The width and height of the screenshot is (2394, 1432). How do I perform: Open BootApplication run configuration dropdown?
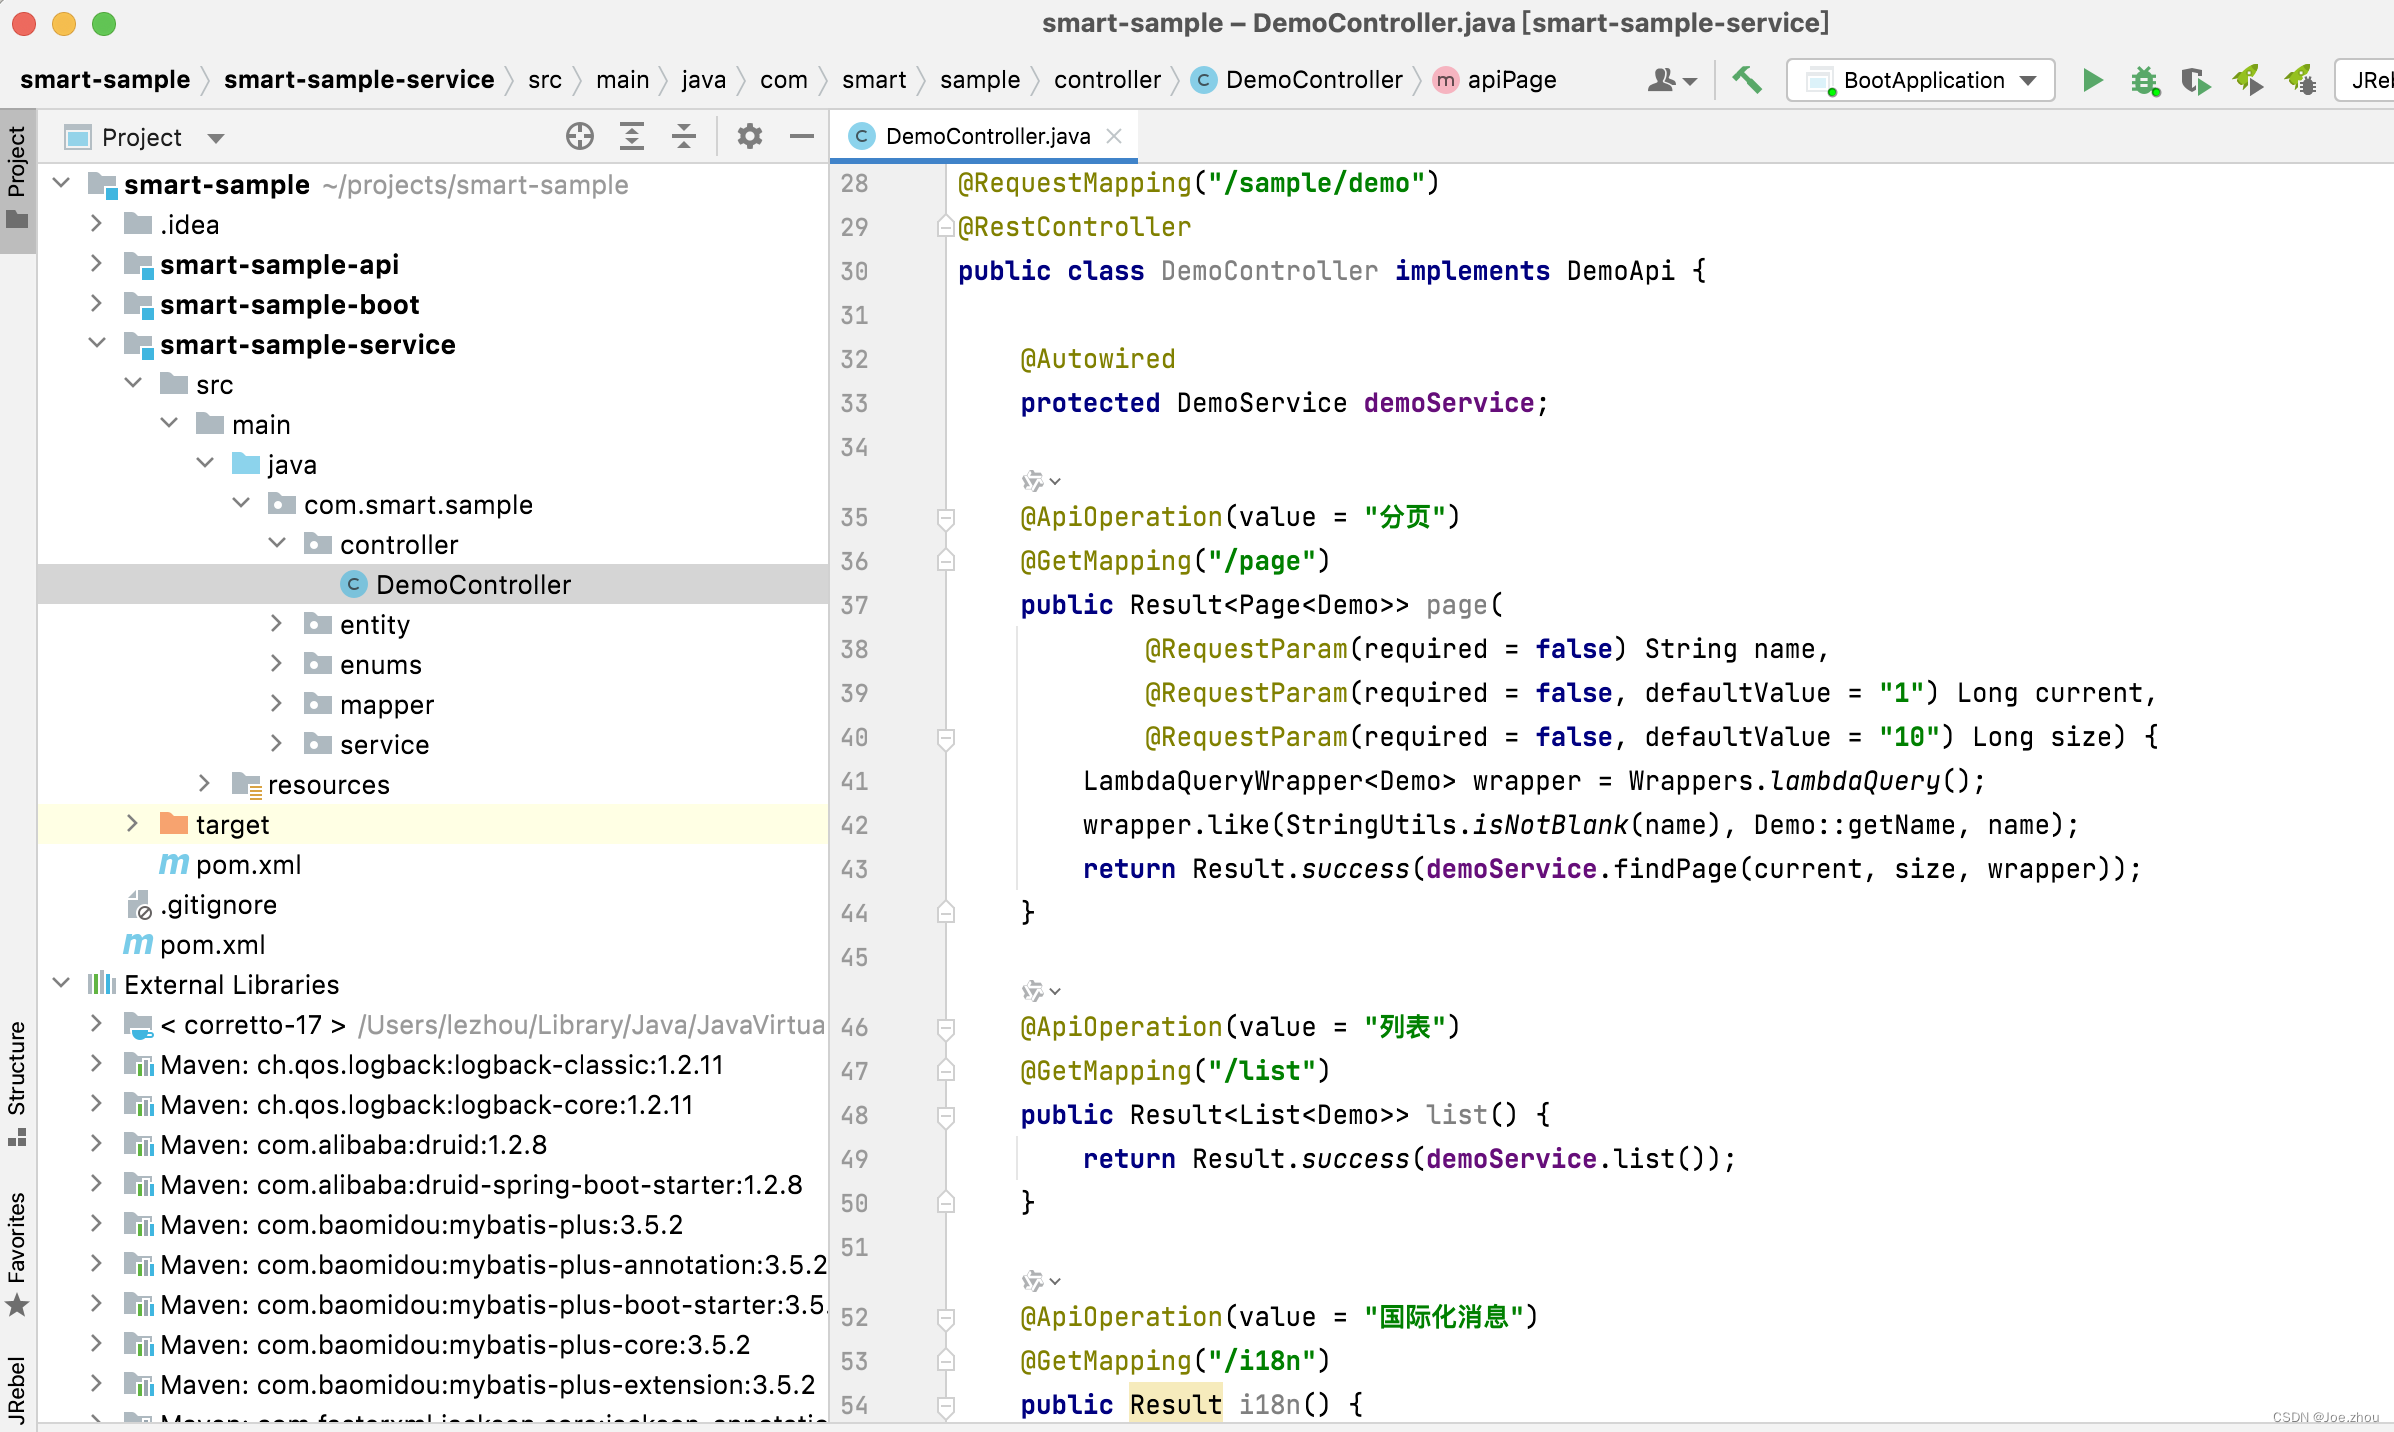(1921, 80)
